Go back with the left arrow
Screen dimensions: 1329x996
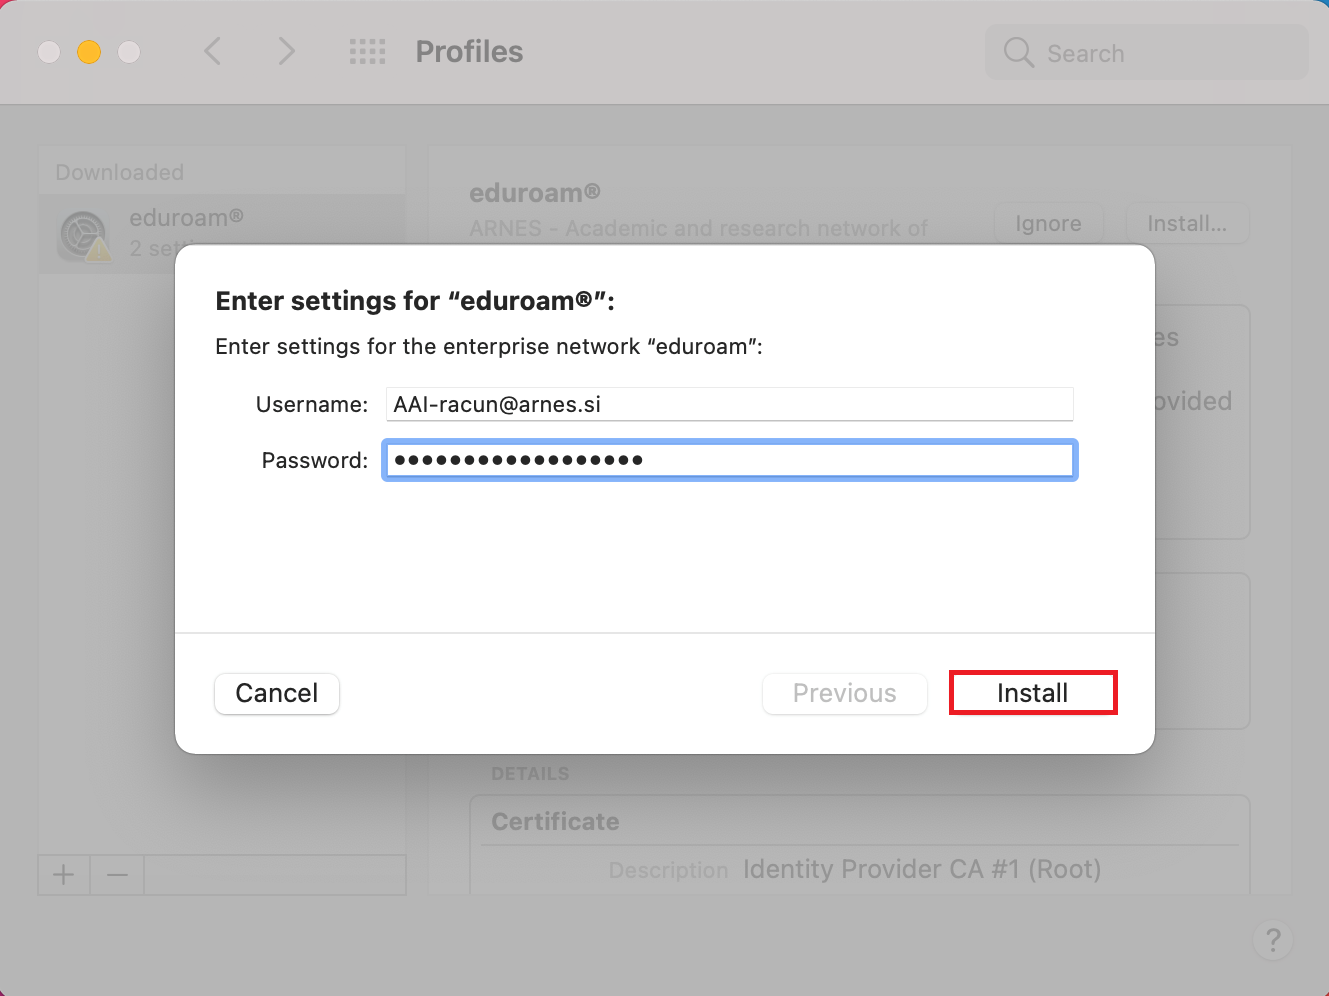click(x=212, y=51)
